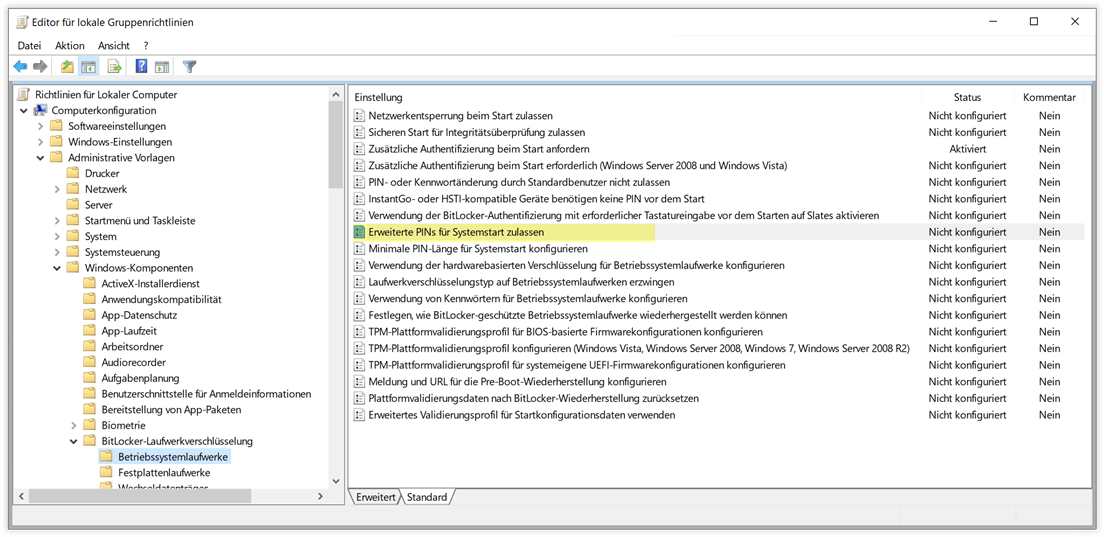Click the Filter funnel toolbar icon

(189, 67)
